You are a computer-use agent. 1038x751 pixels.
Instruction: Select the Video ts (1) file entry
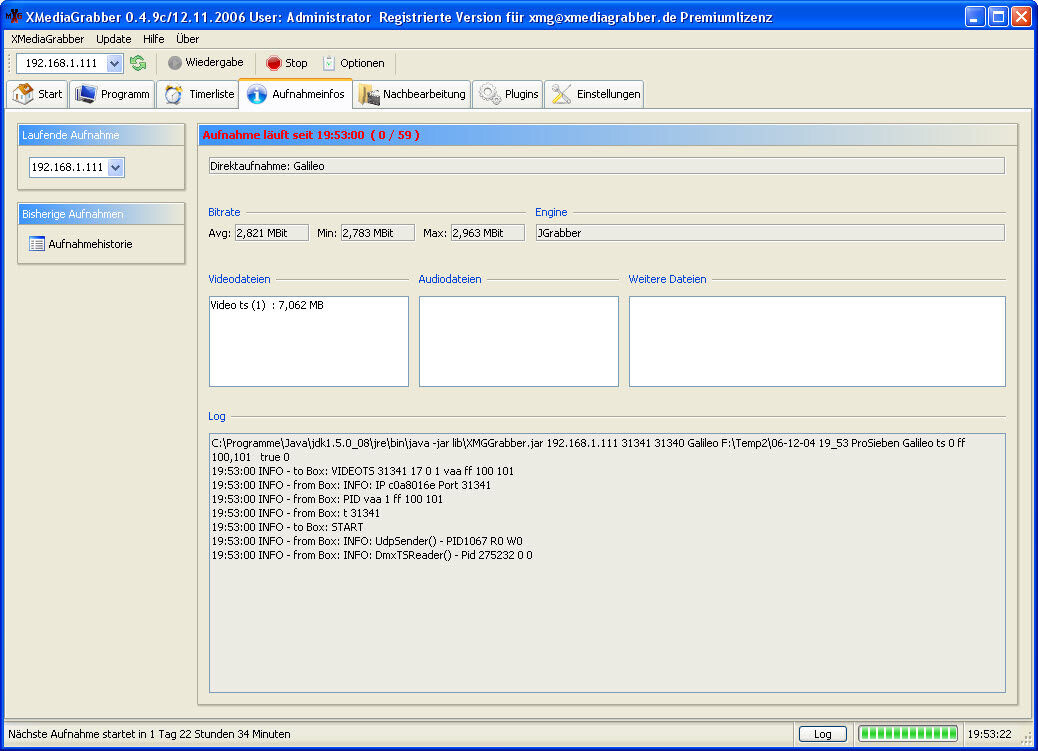pos(266,305)
